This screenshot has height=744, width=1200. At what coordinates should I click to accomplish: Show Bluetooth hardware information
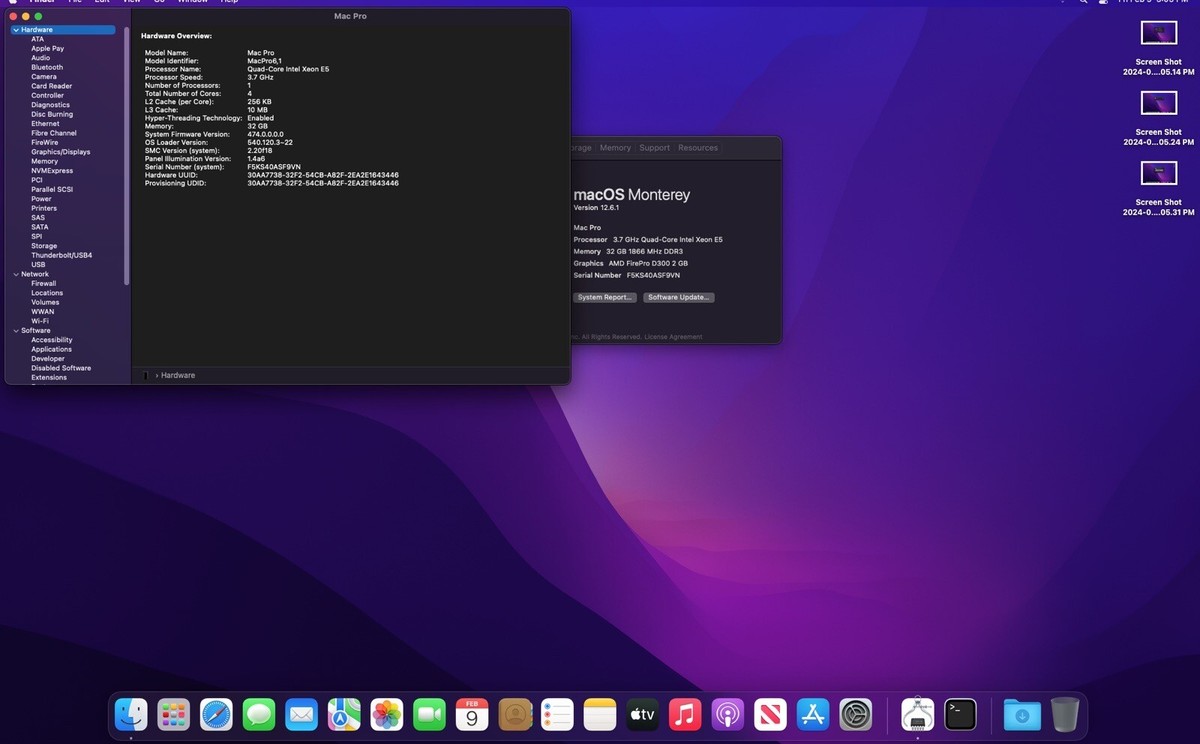[x=47, y=67]
